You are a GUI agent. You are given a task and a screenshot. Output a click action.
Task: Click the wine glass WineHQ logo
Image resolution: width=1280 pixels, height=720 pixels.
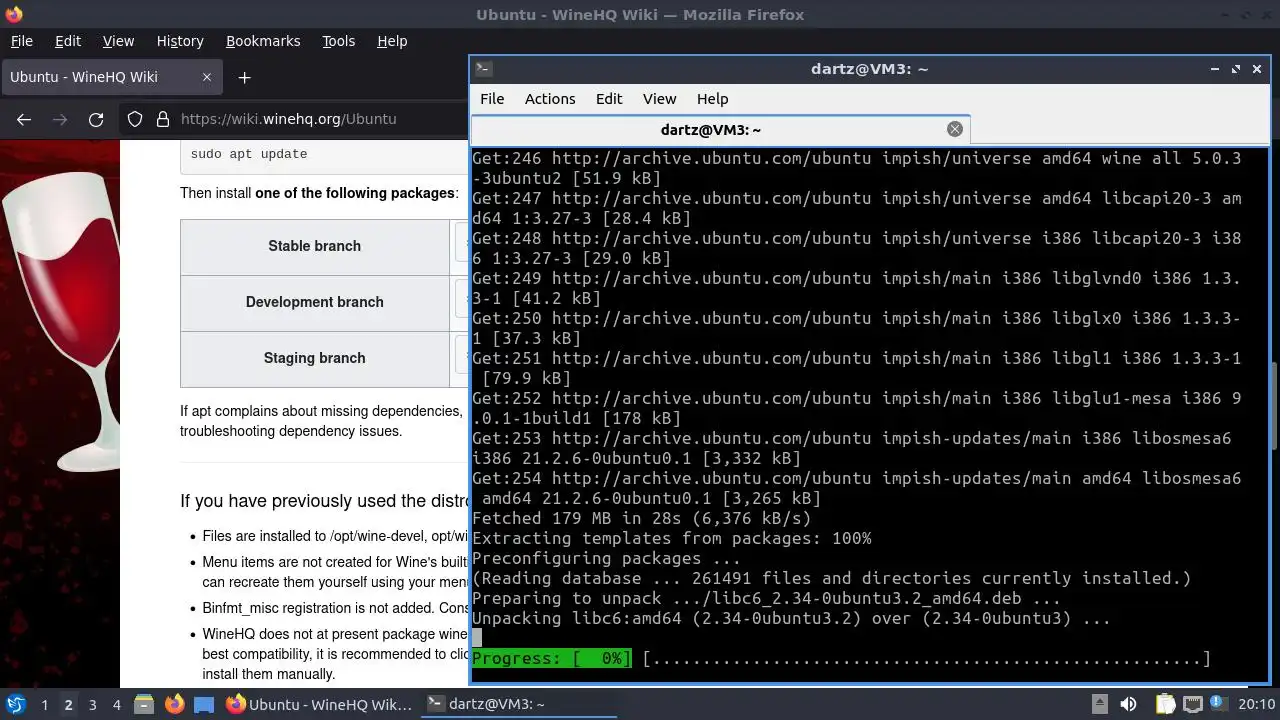pyautogui.click(x=60, y=320)
